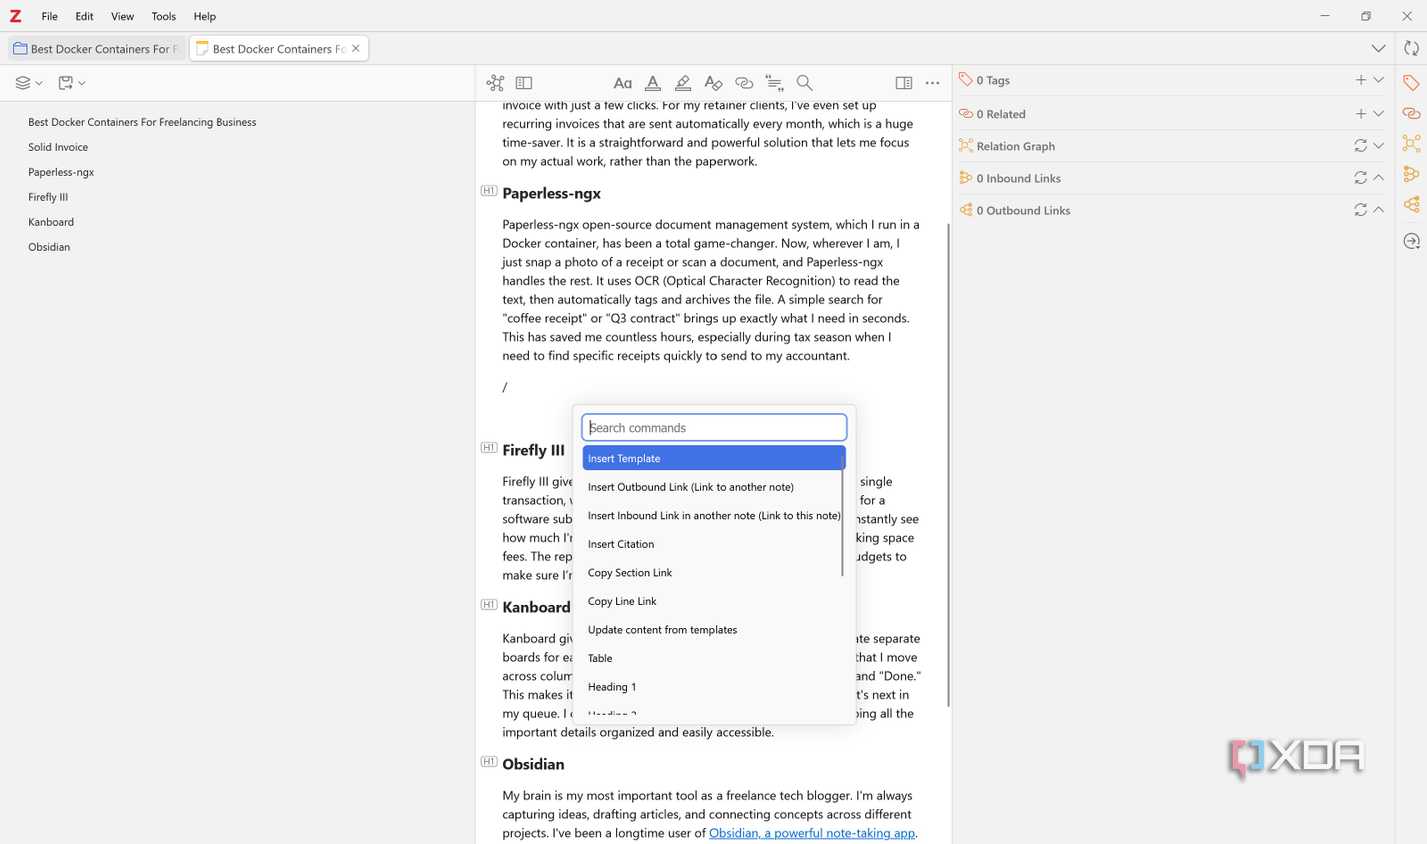Image resolution: width=1427 pixels, height=844 pixels.
Task: Open the tab list chevron dropdown
Action: tap(1378, 48)
